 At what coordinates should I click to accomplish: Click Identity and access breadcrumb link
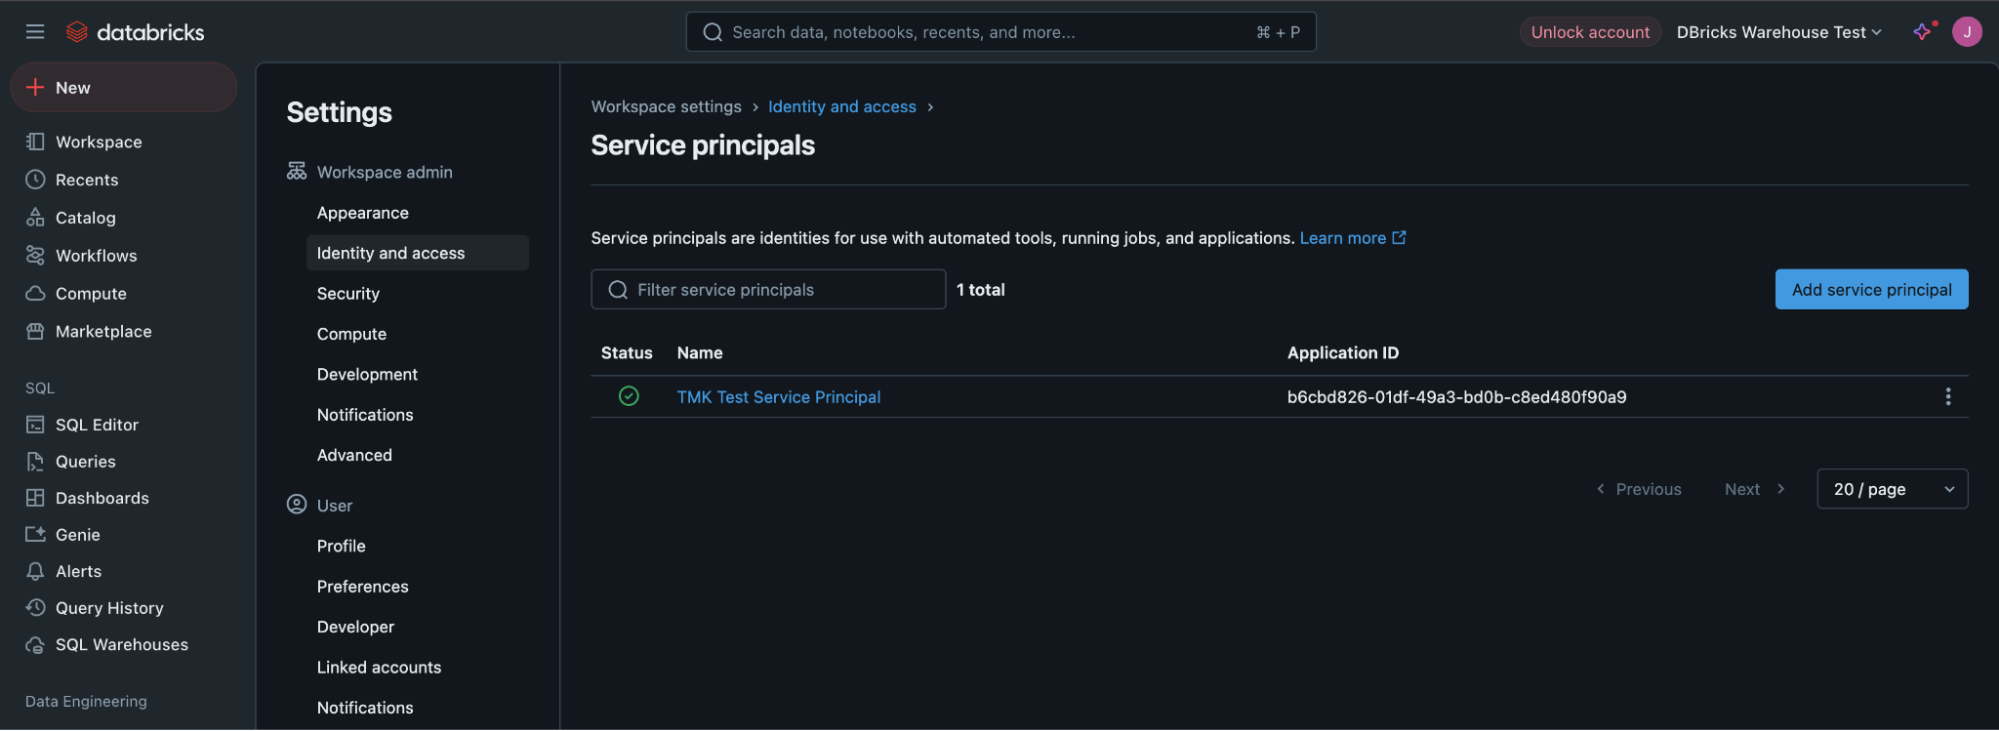[x=842, y=107]
